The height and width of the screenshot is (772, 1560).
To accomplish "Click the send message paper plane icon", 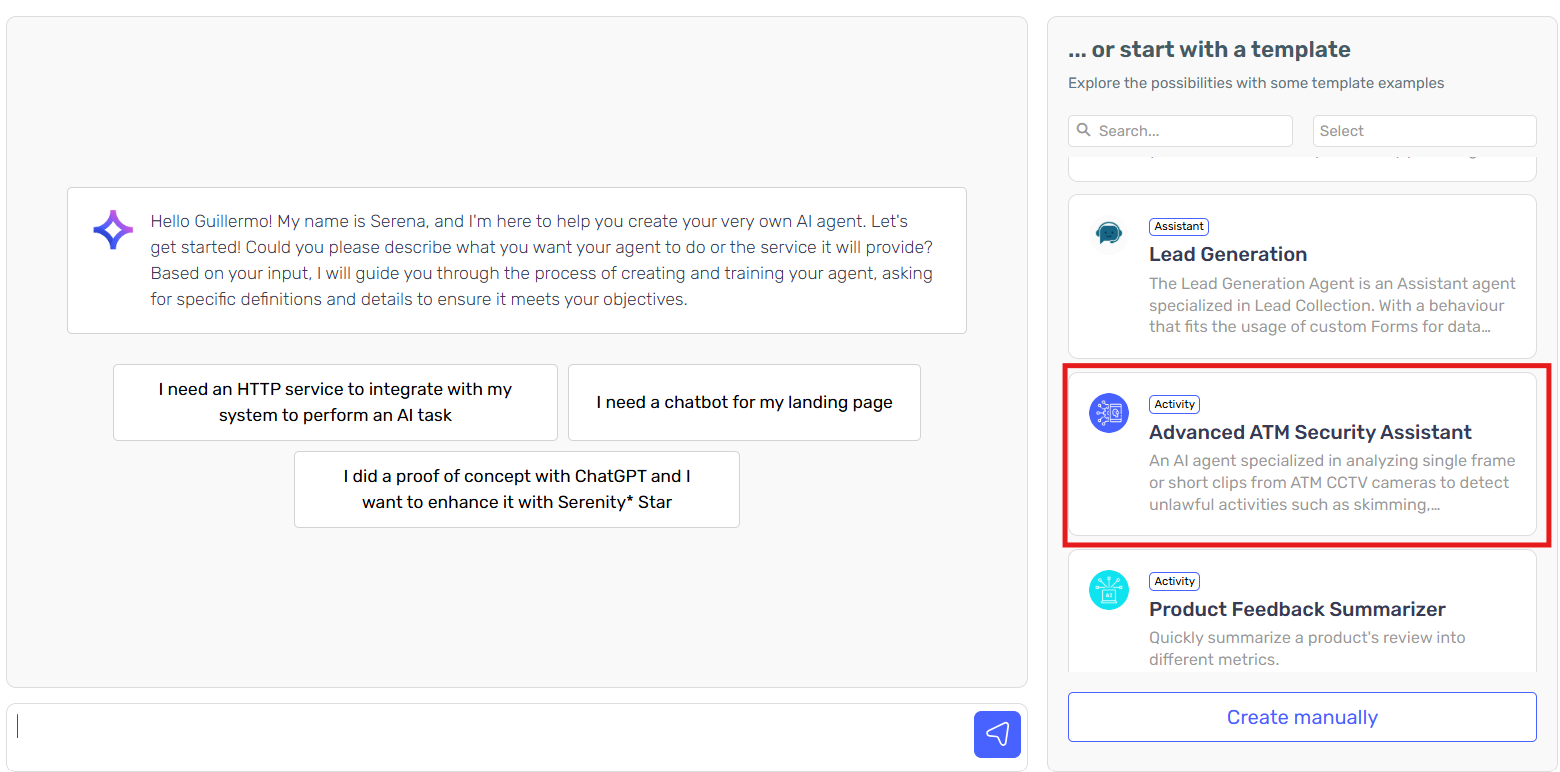I will 997,735.
